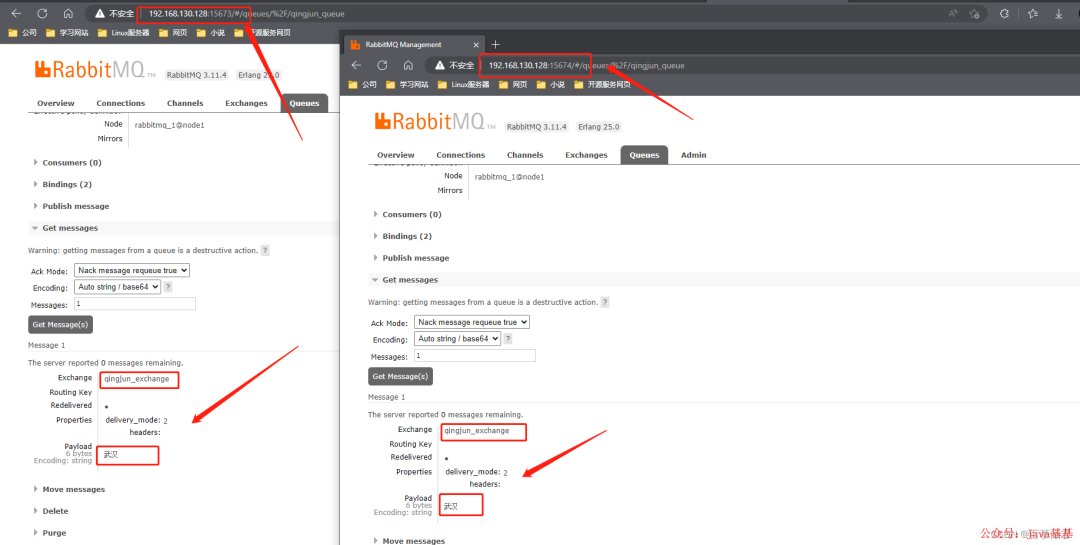Click Get Message(s) in the rear window
This screenshot has height=545, width=1080.
[61, 325]
